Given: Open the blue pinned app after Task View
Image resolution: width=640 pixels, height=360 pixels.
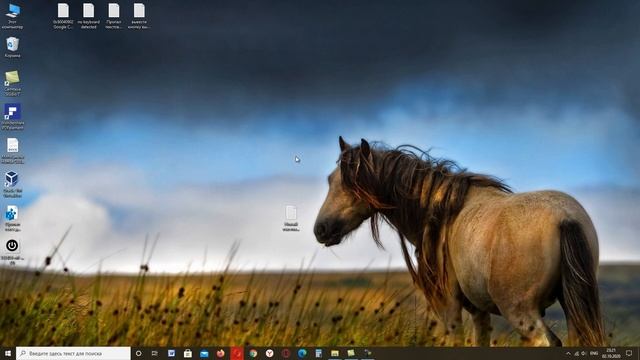Looking at the screenshot, I should pos(171,353).
